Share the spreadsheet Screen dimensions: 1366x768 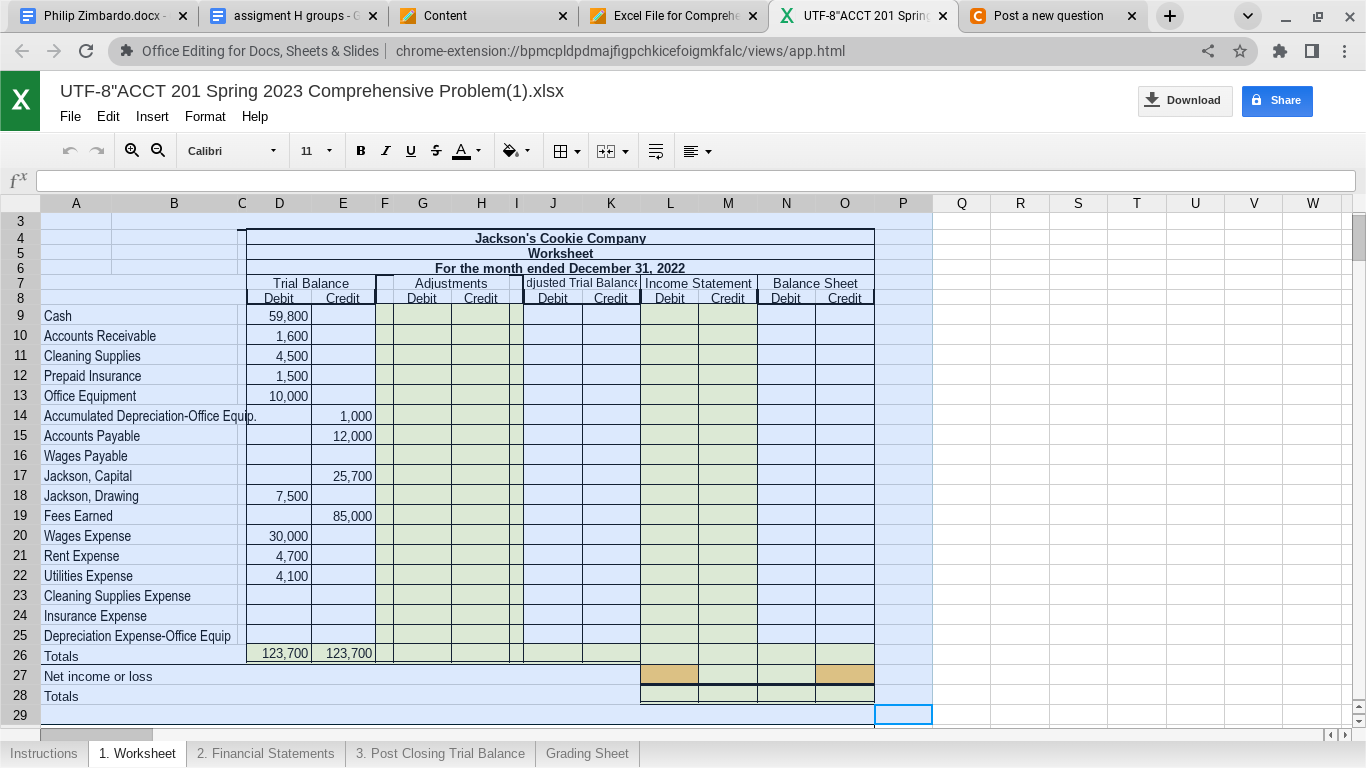pos(1277,101)
